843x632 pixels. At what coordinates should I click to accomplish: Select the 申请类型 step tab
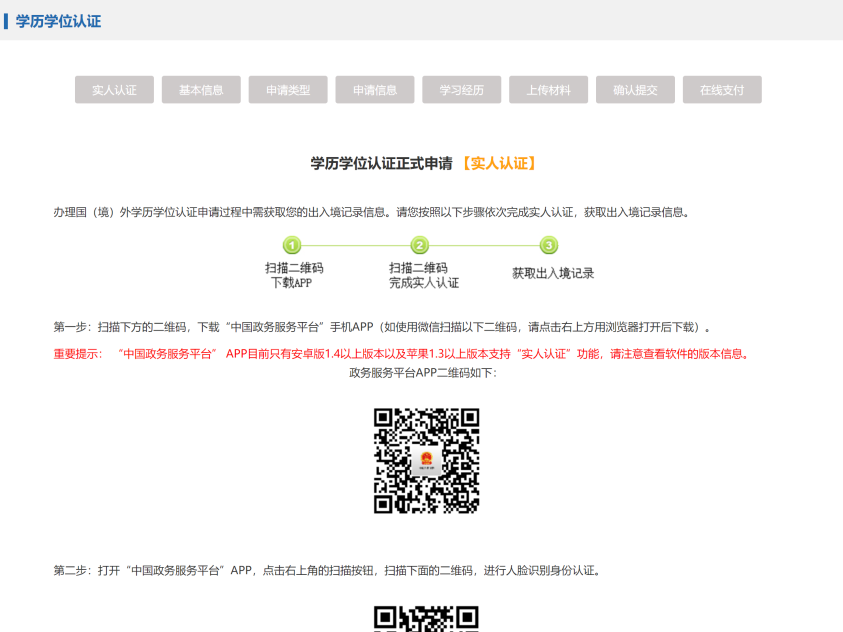click(288, 90)
